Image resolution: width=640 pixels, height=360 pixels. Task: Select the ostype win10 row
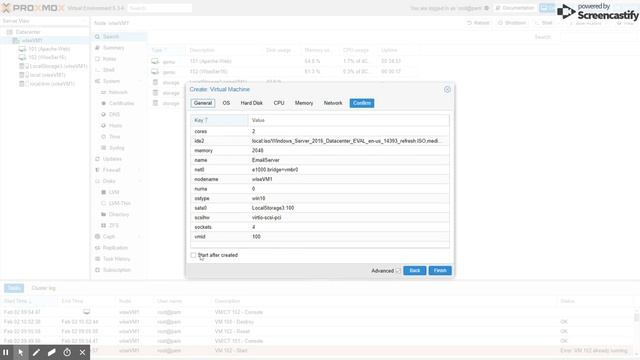(x=320, y=198)
